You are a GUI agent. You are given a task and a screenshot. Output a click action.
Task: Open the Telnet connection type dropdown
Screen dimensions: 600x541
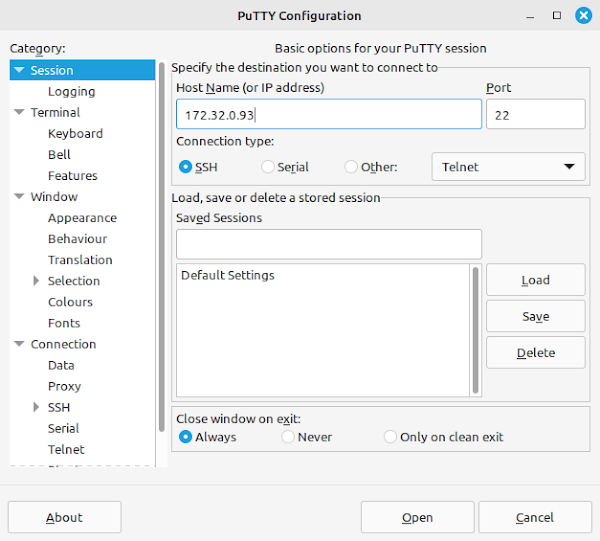pos(508,167)
